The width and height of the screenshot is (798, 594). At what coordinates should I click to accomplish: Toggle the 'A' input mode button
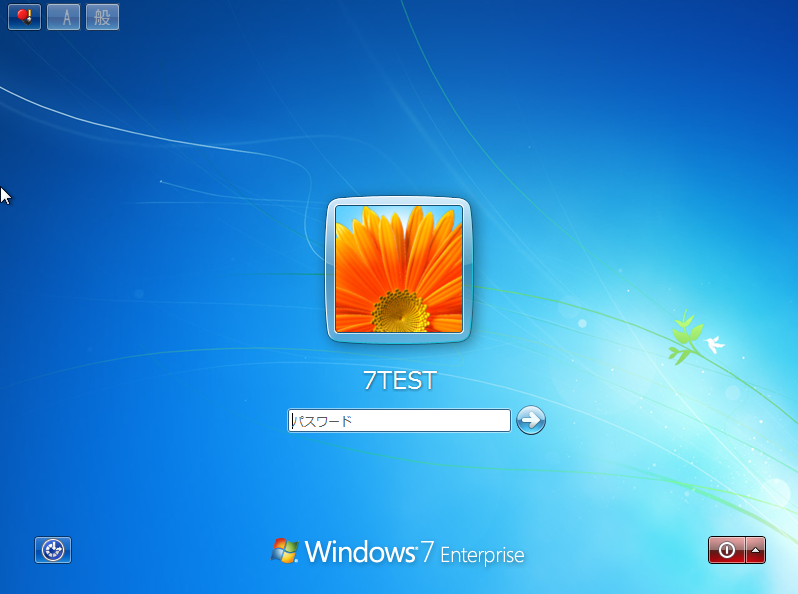pos(64,17)
